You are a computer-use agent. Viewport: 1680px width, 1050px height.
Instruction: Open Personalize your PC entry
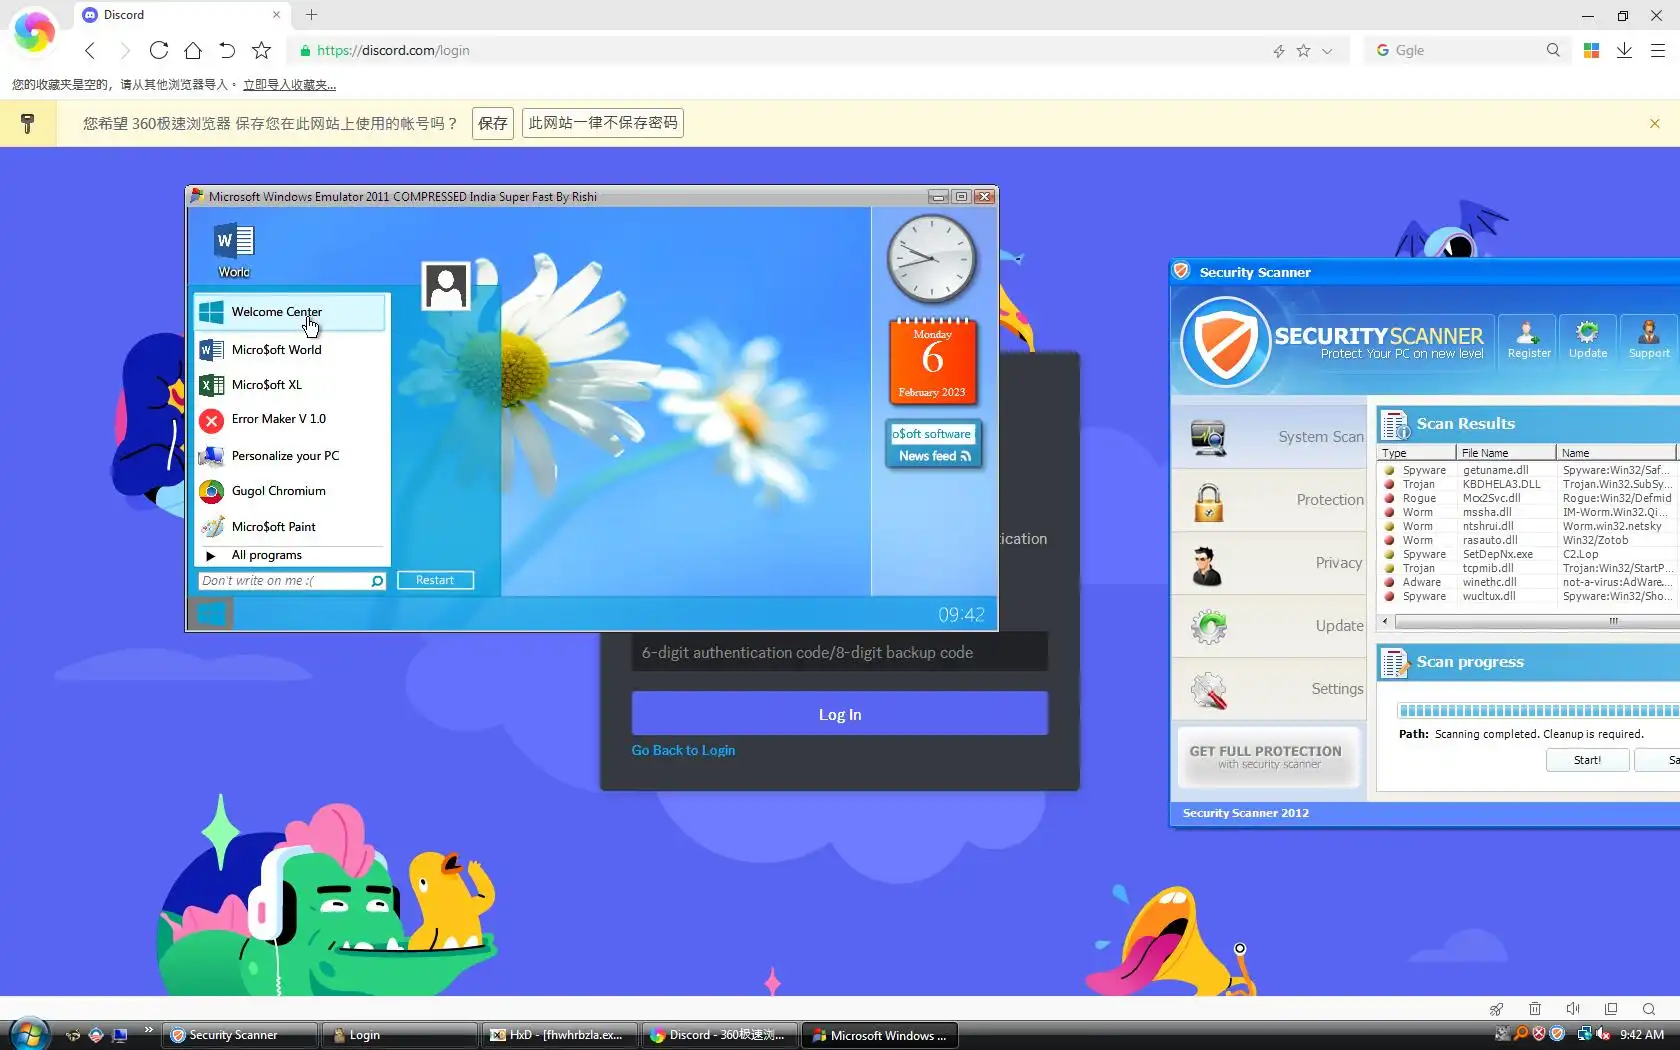tap(290, 456)
